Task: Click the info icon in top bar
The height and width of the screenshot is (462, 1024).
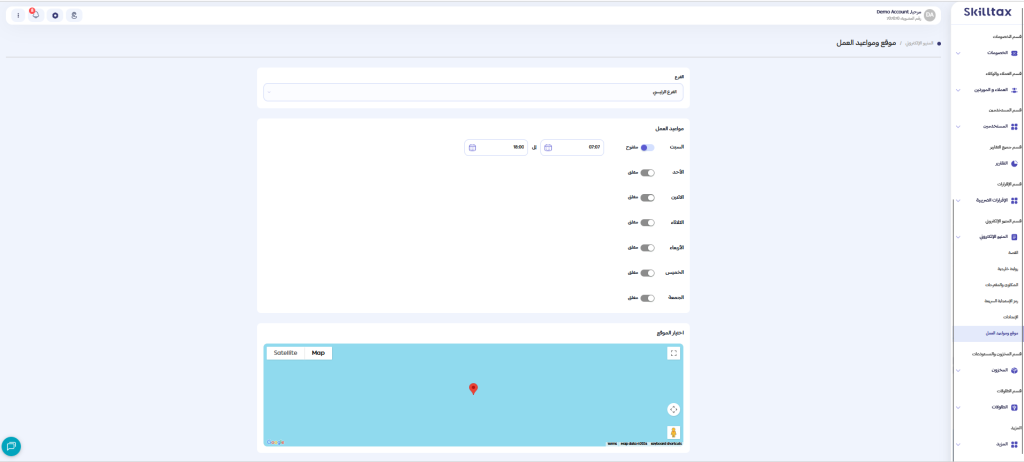Action: pos(18,15)
